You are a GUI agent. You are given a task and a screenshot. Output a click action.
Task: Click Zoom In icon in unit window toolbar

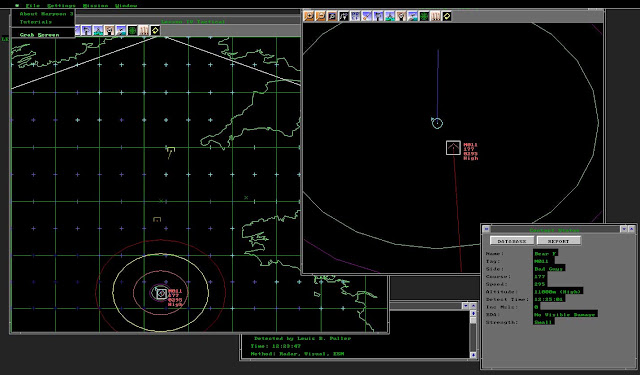(309, 16)
